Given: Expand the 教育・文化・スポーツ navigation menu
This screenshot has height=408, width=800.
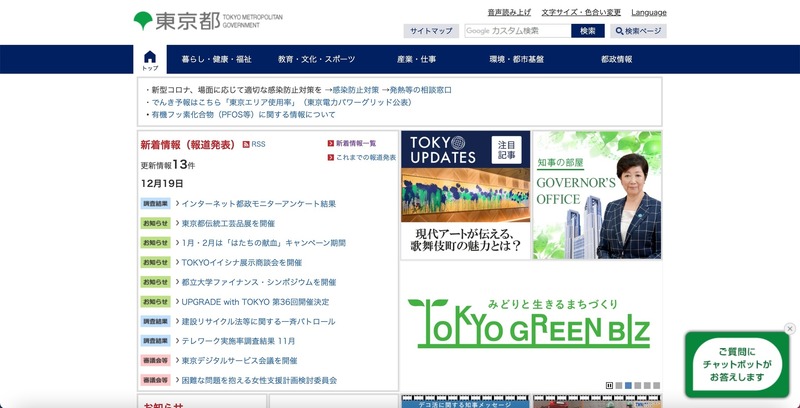Looking at the screenshot, I should [316, 60].
